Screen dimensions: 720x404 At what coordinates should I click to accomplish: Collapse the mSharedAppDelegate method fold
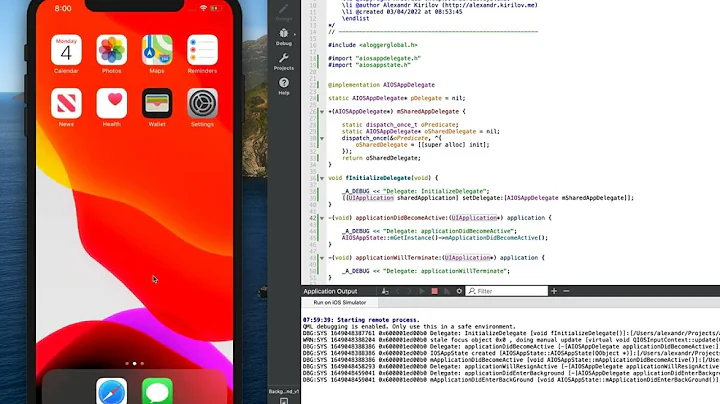pyautogui.click(x=322, y=112)
